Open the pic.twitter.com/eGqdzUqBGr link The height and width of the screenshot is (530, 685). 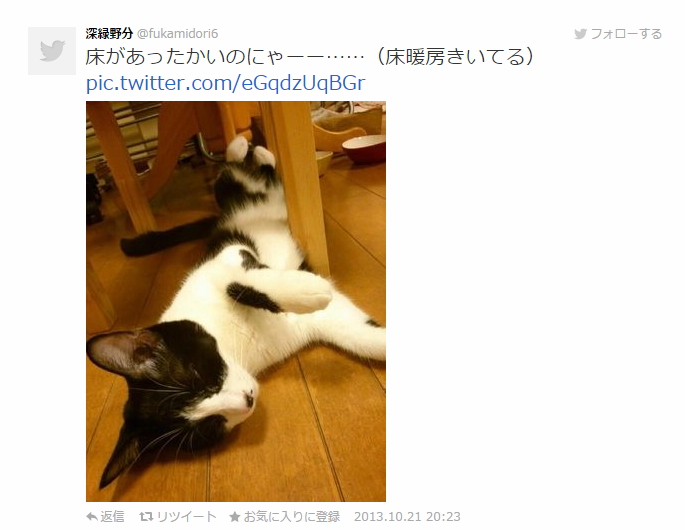point(225,83)
